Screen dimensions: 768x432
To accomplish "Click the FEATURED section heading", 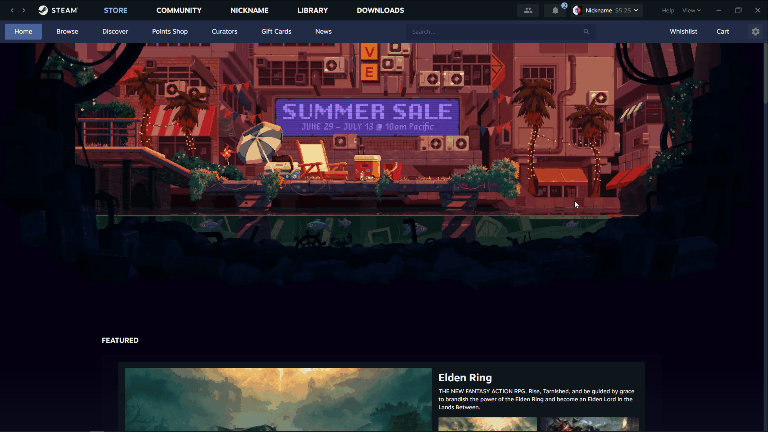I will [x=120, y=340].
